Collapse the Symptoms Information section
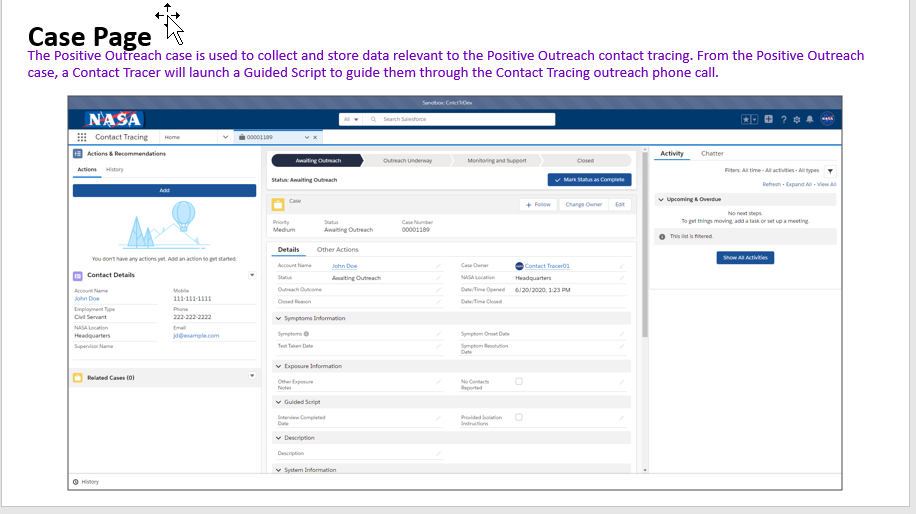Screen dimensions: 916x514 (279, 318)
